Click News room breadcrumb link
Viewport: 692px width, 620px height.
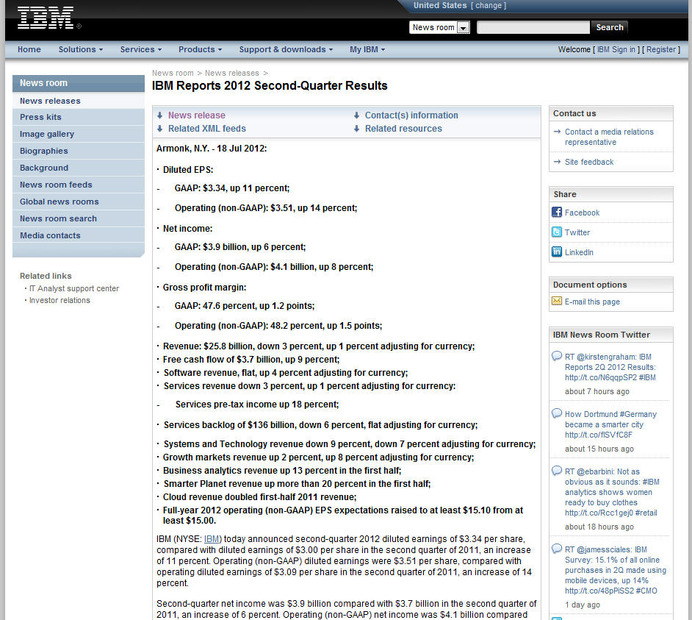coord(173,73)
